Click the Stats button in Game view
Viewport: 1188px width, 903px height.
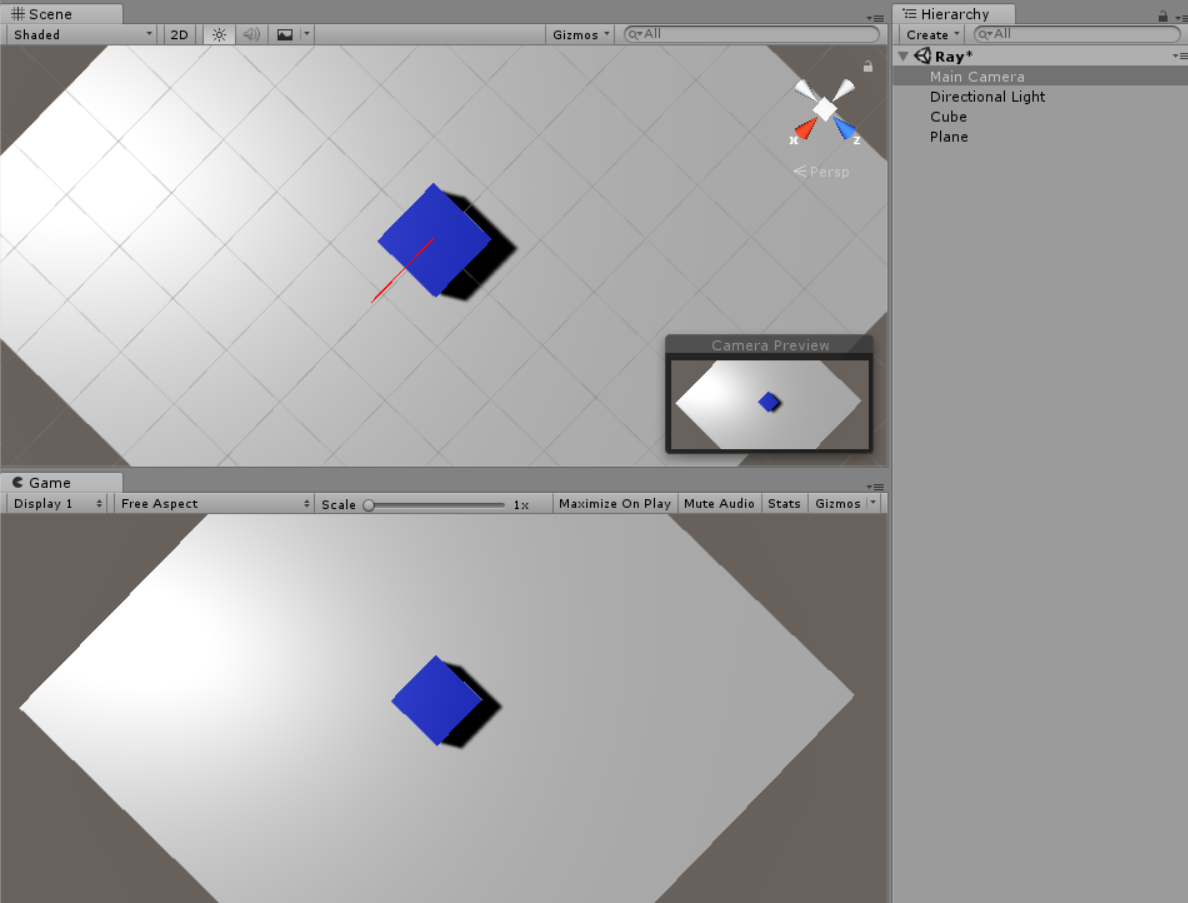784,503
